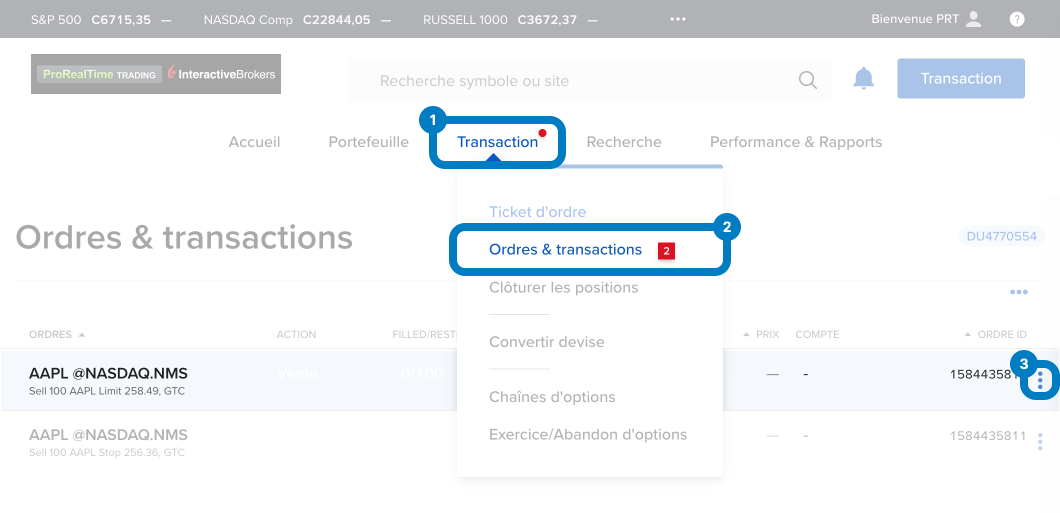The height and width of the screenshot is (513, 1060).
Task: Click the Recherche symbole ou site field
Action: pos(580,80)
